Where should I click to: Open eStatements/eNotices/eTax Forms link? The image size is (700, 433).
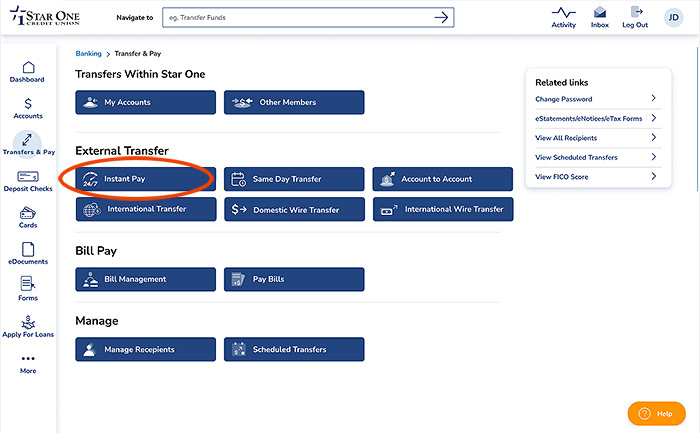[589, 118]
